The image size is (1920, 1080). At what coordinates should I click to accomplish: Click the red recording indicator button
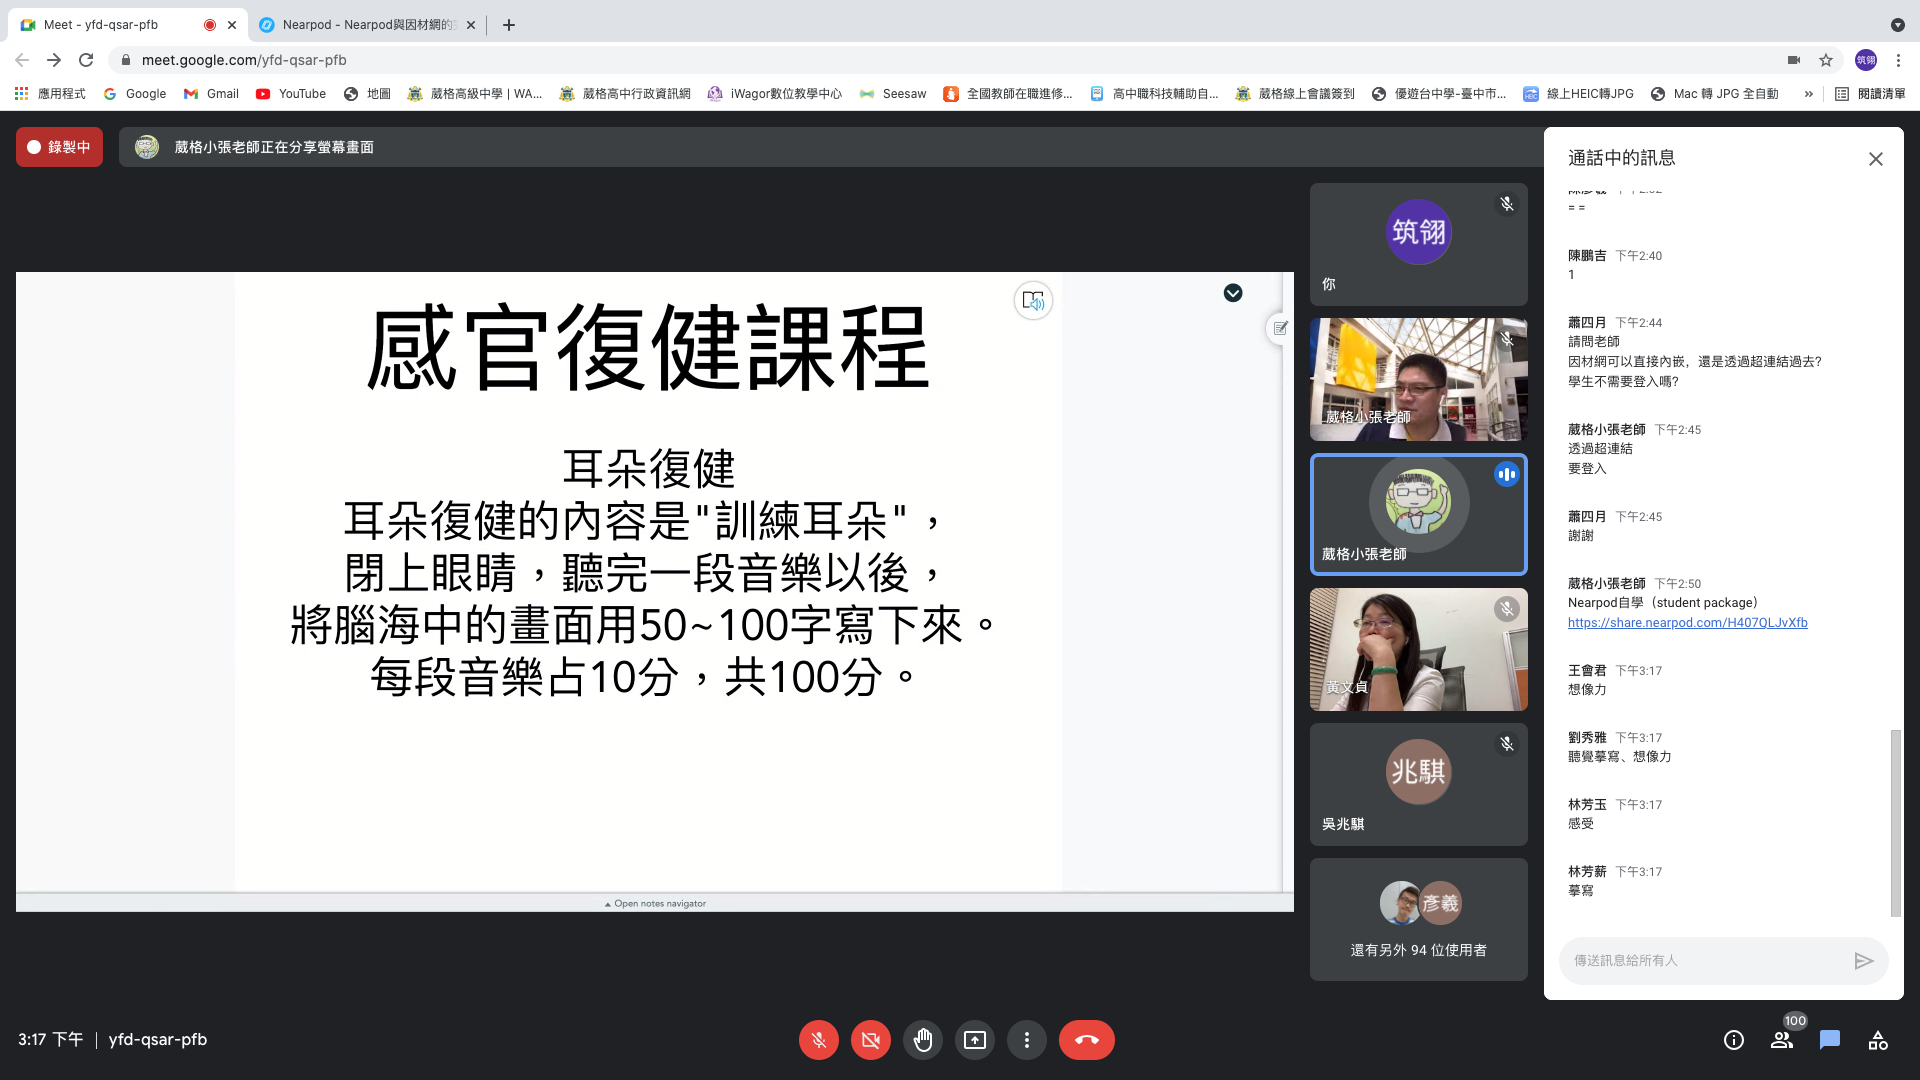click(59, 147)
